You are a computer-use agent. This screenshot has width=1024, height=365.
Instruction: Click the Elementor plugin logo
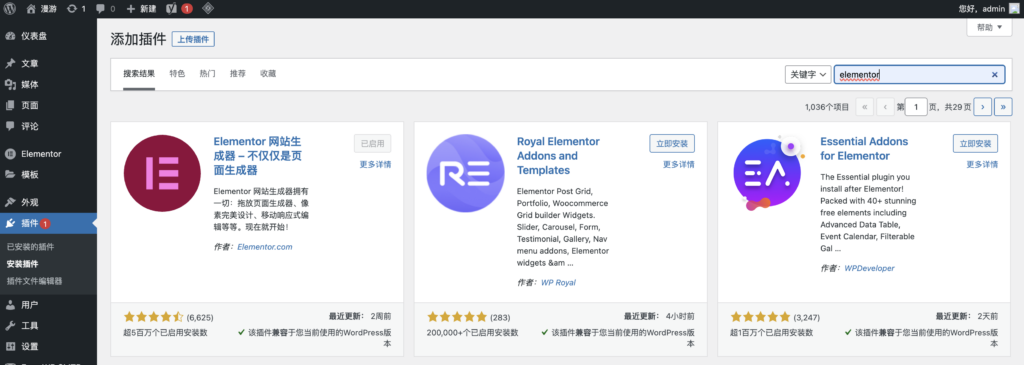163,173
